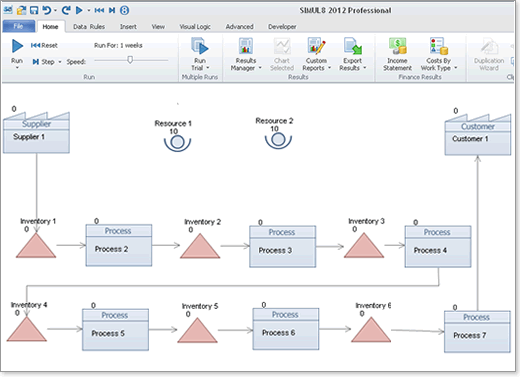The image size is (520, 378).
Task: Click Costs By Work Type icon
Action: pos(438,46)
